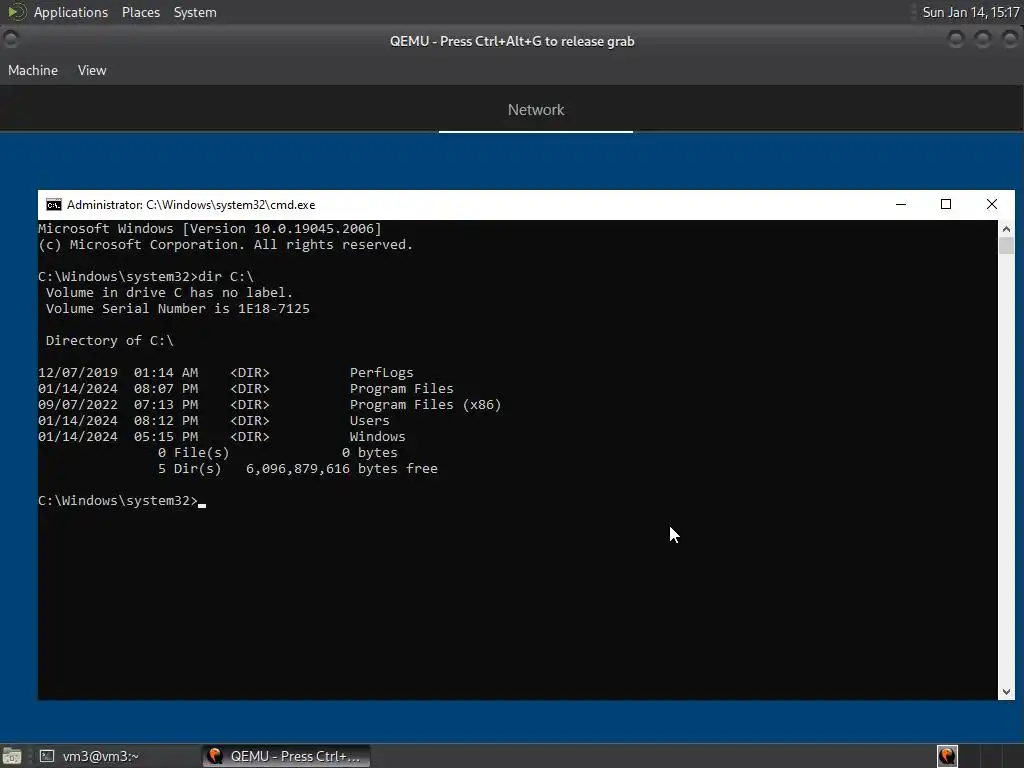The height and width of the screenshot is (768, 1024).
Task: Click the cmd scrollbar down arrow
Action: click(x=1006, y=692)
